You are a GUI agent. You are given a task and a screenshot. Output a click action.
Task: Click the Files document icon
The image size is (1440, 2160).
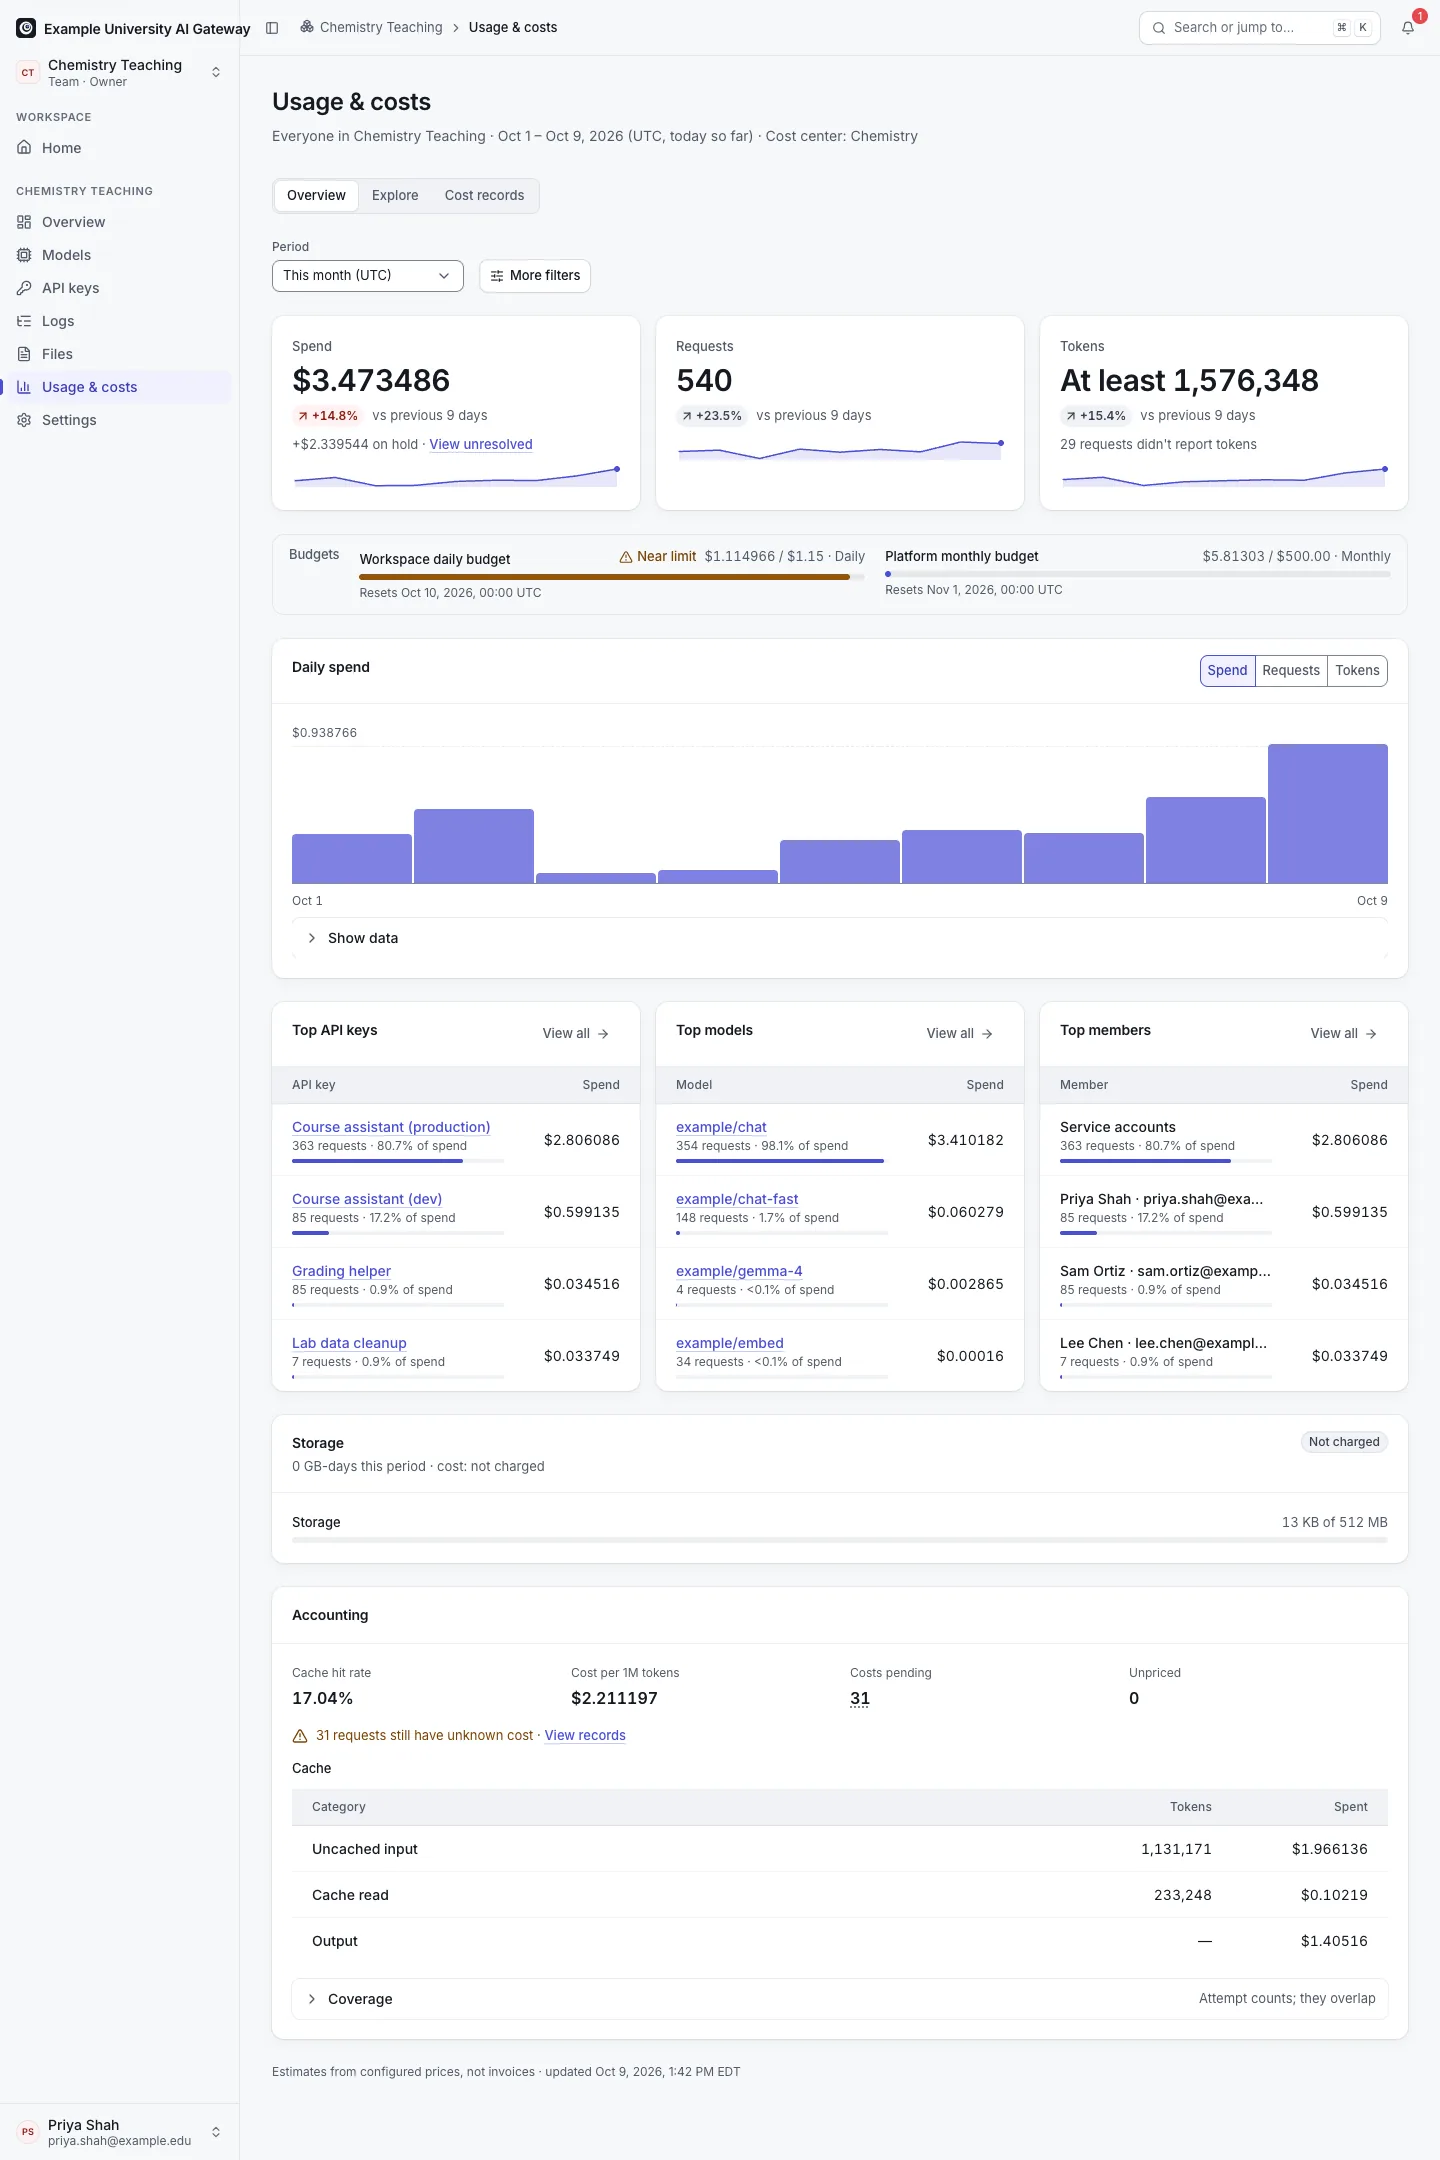tap(24, 354)
